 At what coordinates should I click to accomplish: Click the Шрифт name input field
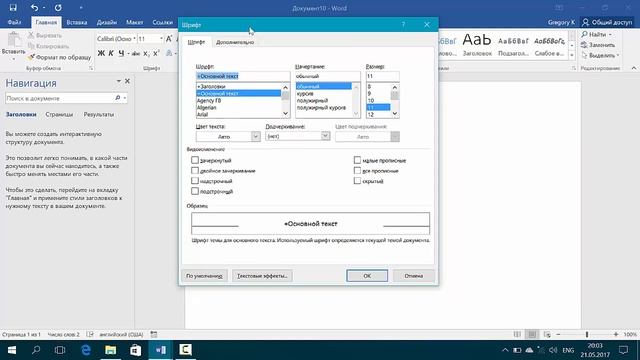point(243,76)
